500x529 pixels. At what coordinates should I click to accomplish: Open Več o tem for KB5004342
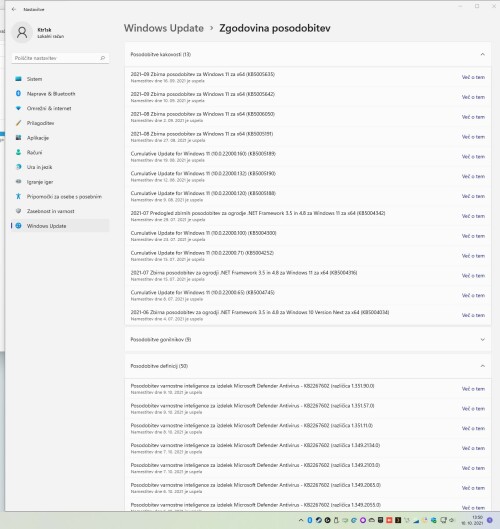coord(473,216)
